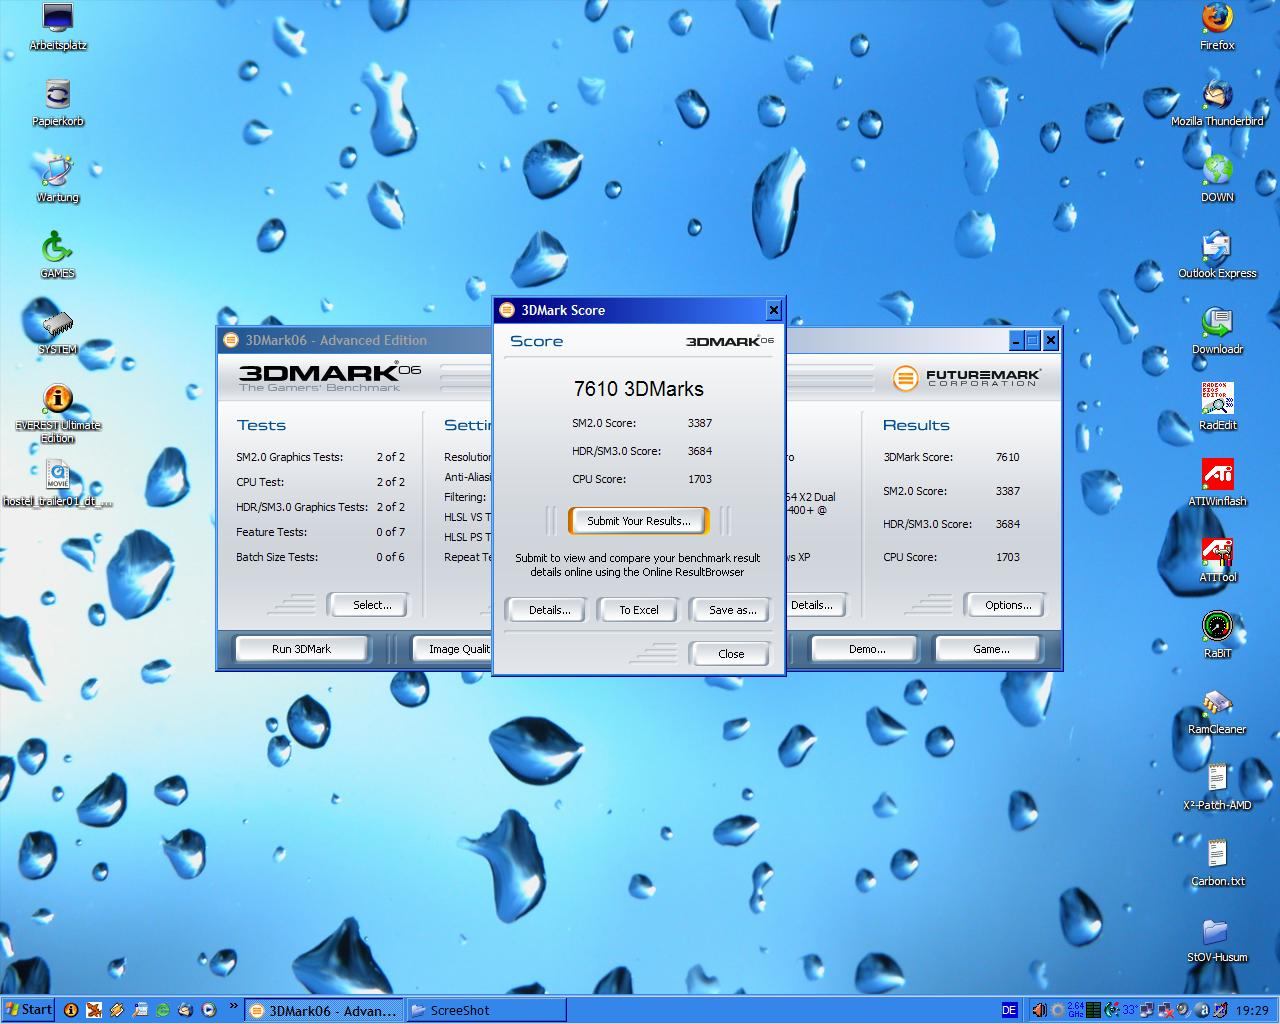Click the EVEREST quick launch icon in taskbar
1280x1024 pixels.
click(71, 1010)
